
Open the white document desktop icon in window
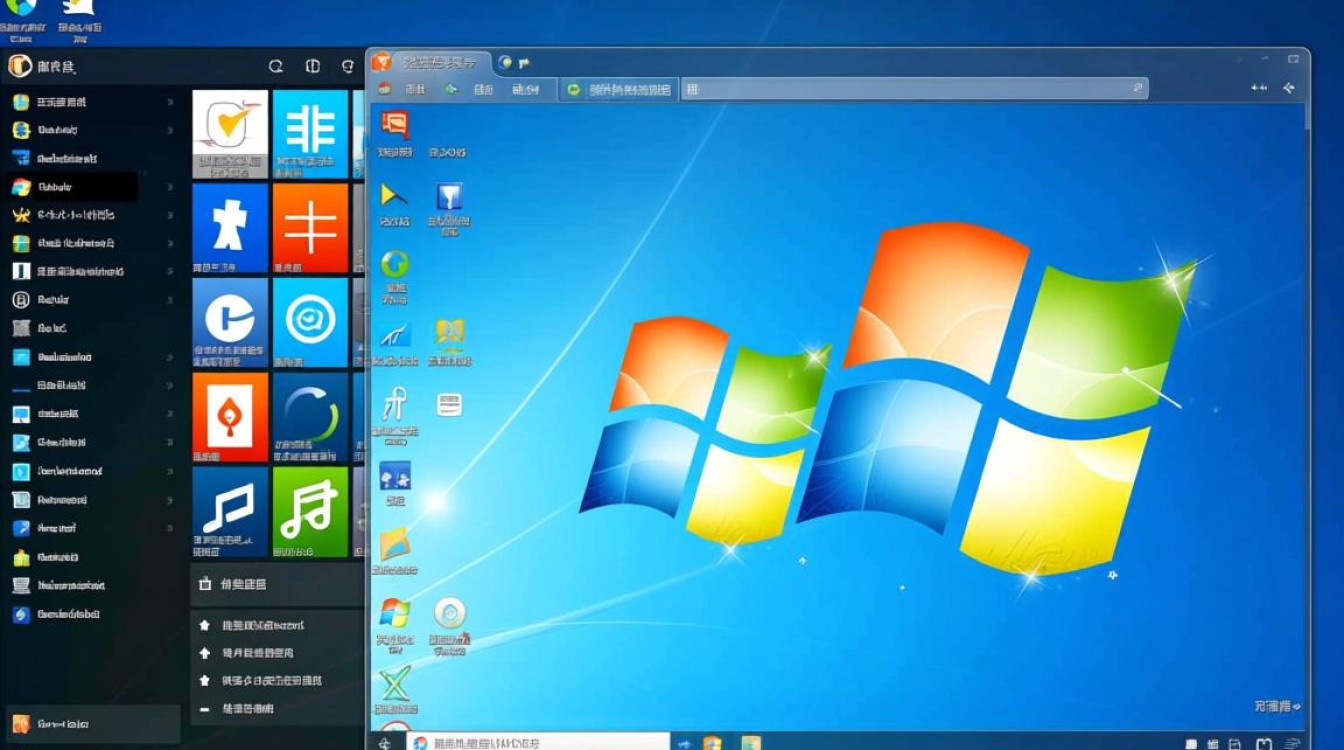[449, 404]
